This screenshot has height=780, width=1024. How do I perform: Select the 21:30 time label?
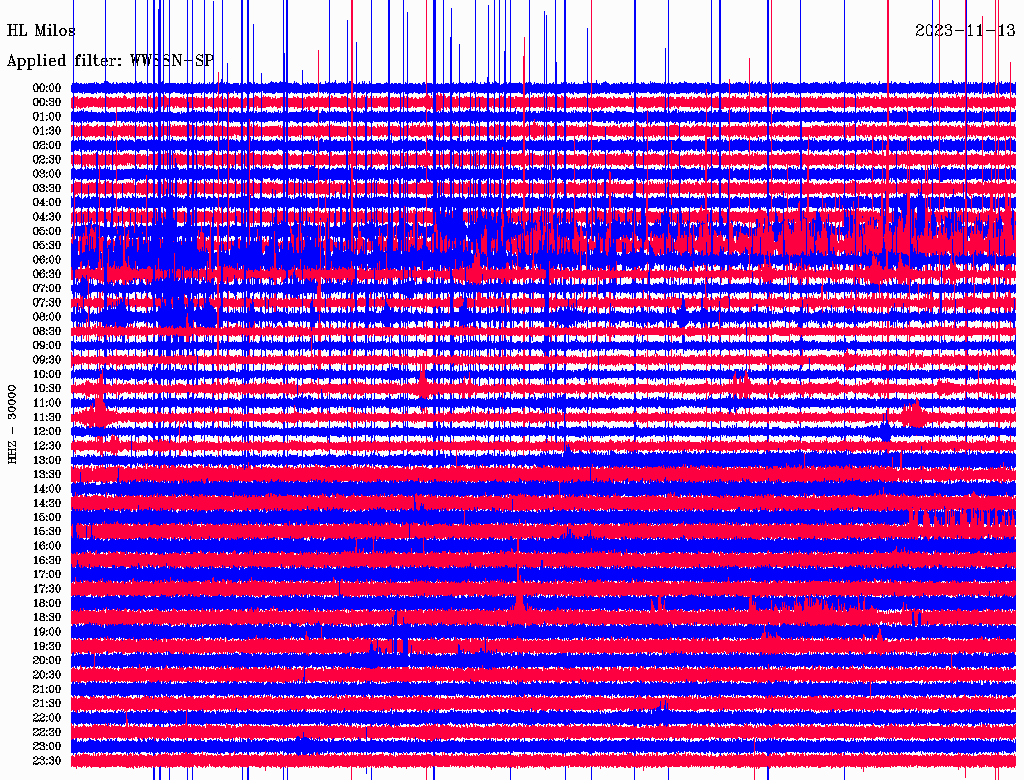point(47,703)
